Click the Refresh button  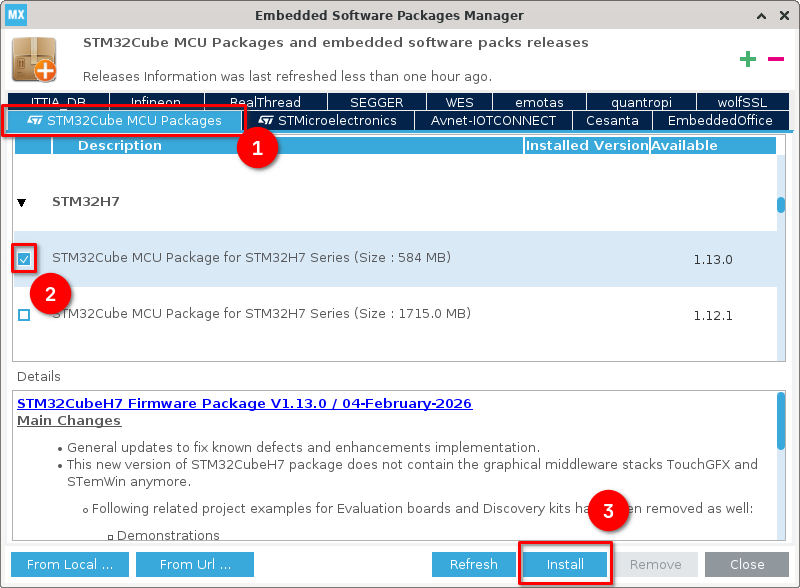pyautogui.click(x=474, y=565)
